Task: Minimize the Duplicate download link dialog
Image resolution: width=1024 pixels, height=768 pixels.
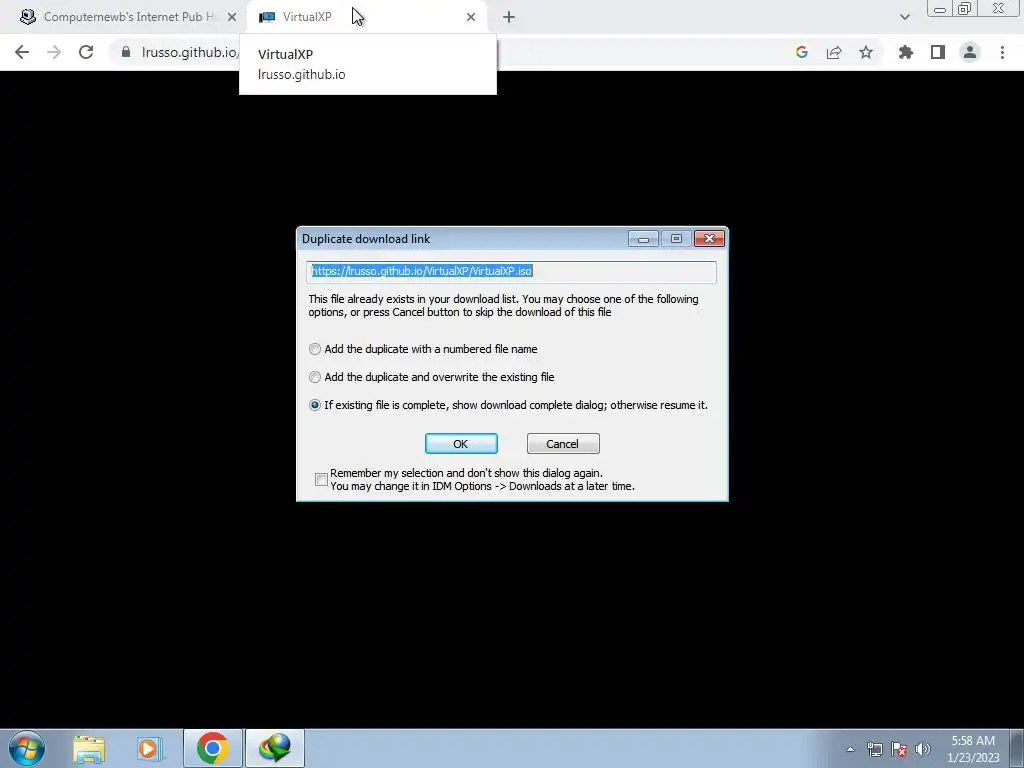Action: [643, 239]
